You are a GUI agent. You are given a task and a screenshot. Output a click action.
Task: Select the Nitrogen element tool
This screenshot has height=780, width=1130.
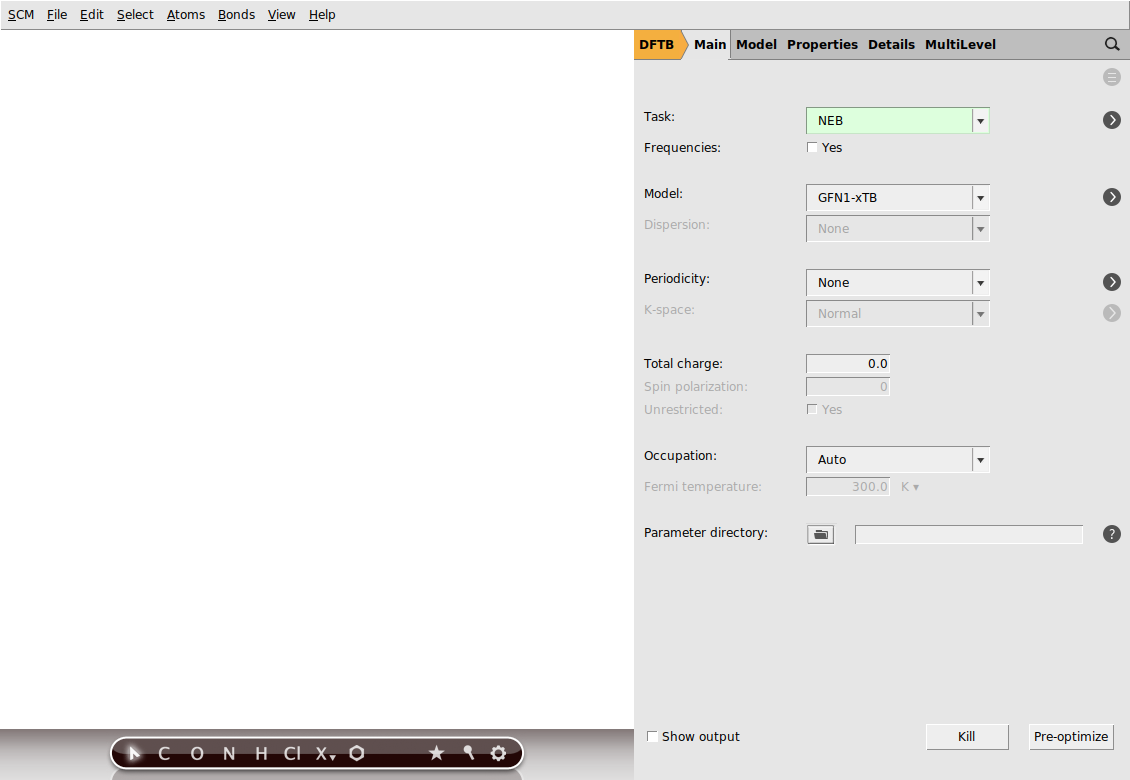click(x=228, y=753)
